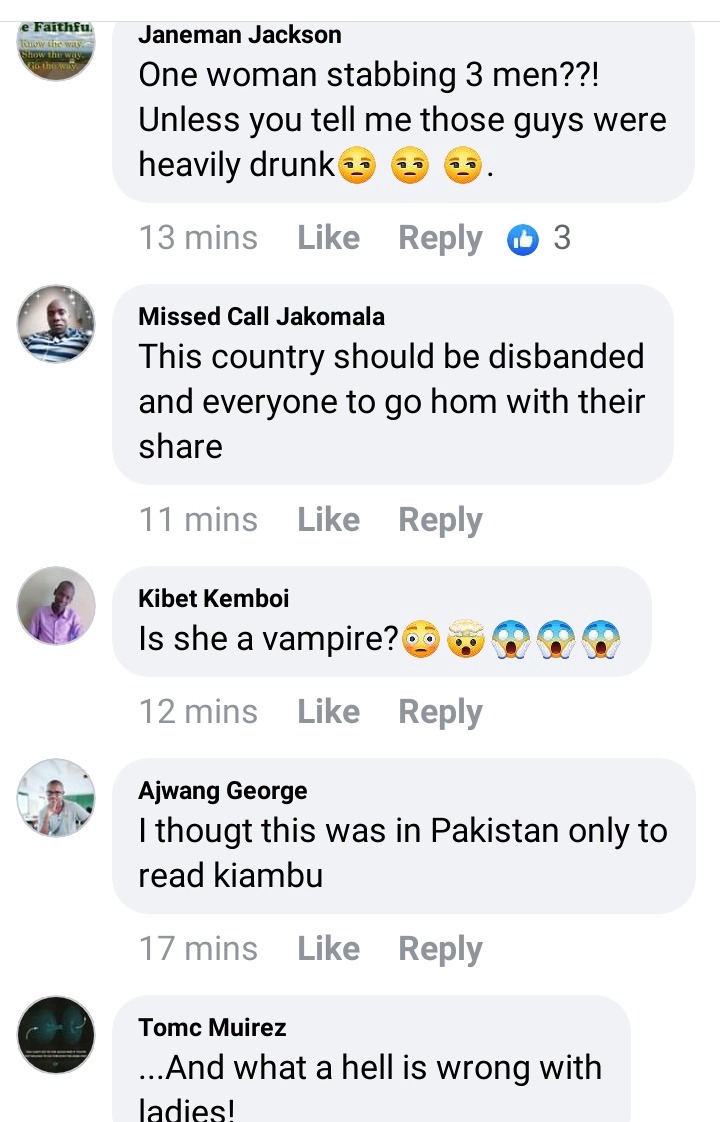The width and height of the screenshot is (720, 1122).
Task: Reply to Ajwang George's comment
Action: 440,949
